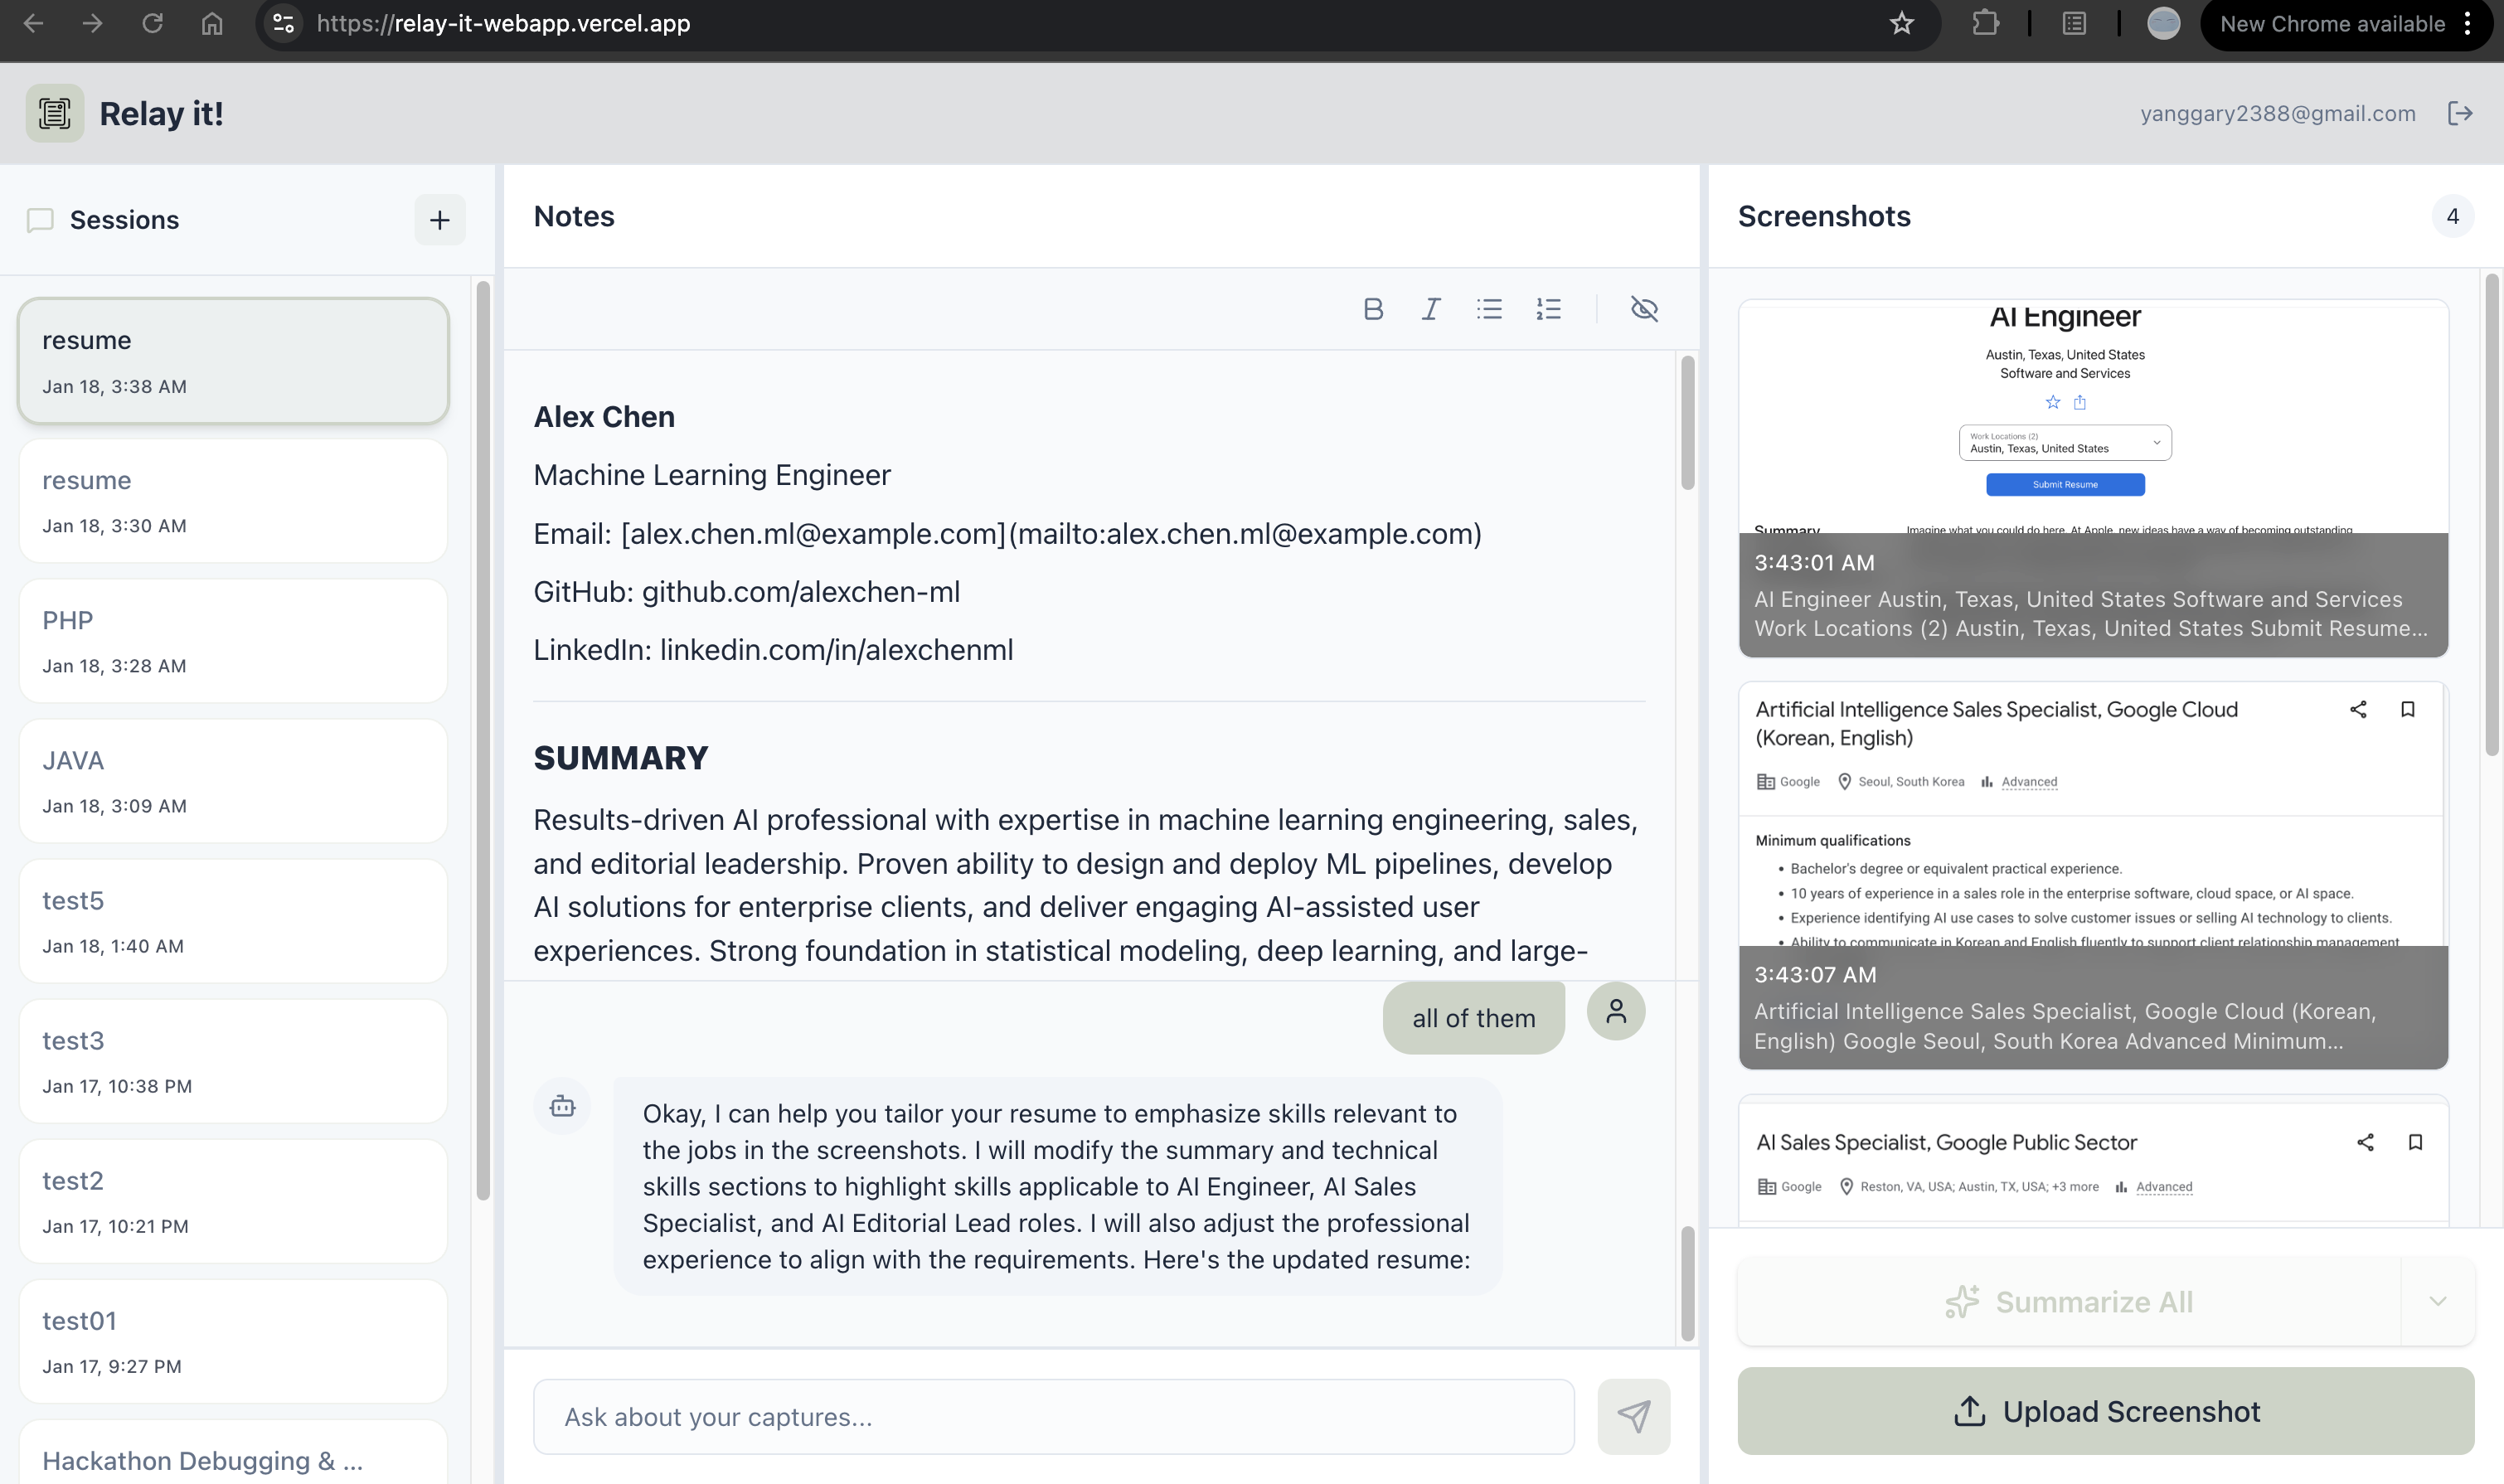Viewport: 2504px width, 1484px height.
Task: Toggle notes visibility with the eye-off icon
Action: (1644, 309)
